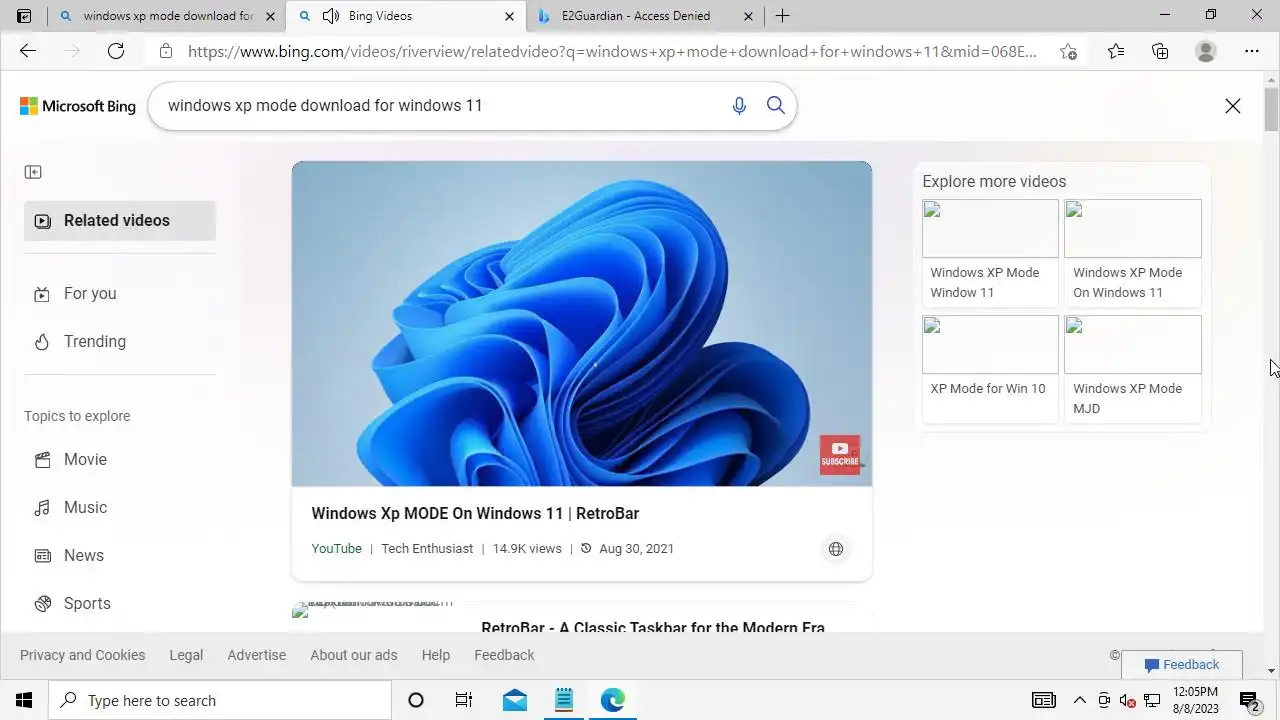
Task: Search by voice microphone icon
Action: (739, 105)
